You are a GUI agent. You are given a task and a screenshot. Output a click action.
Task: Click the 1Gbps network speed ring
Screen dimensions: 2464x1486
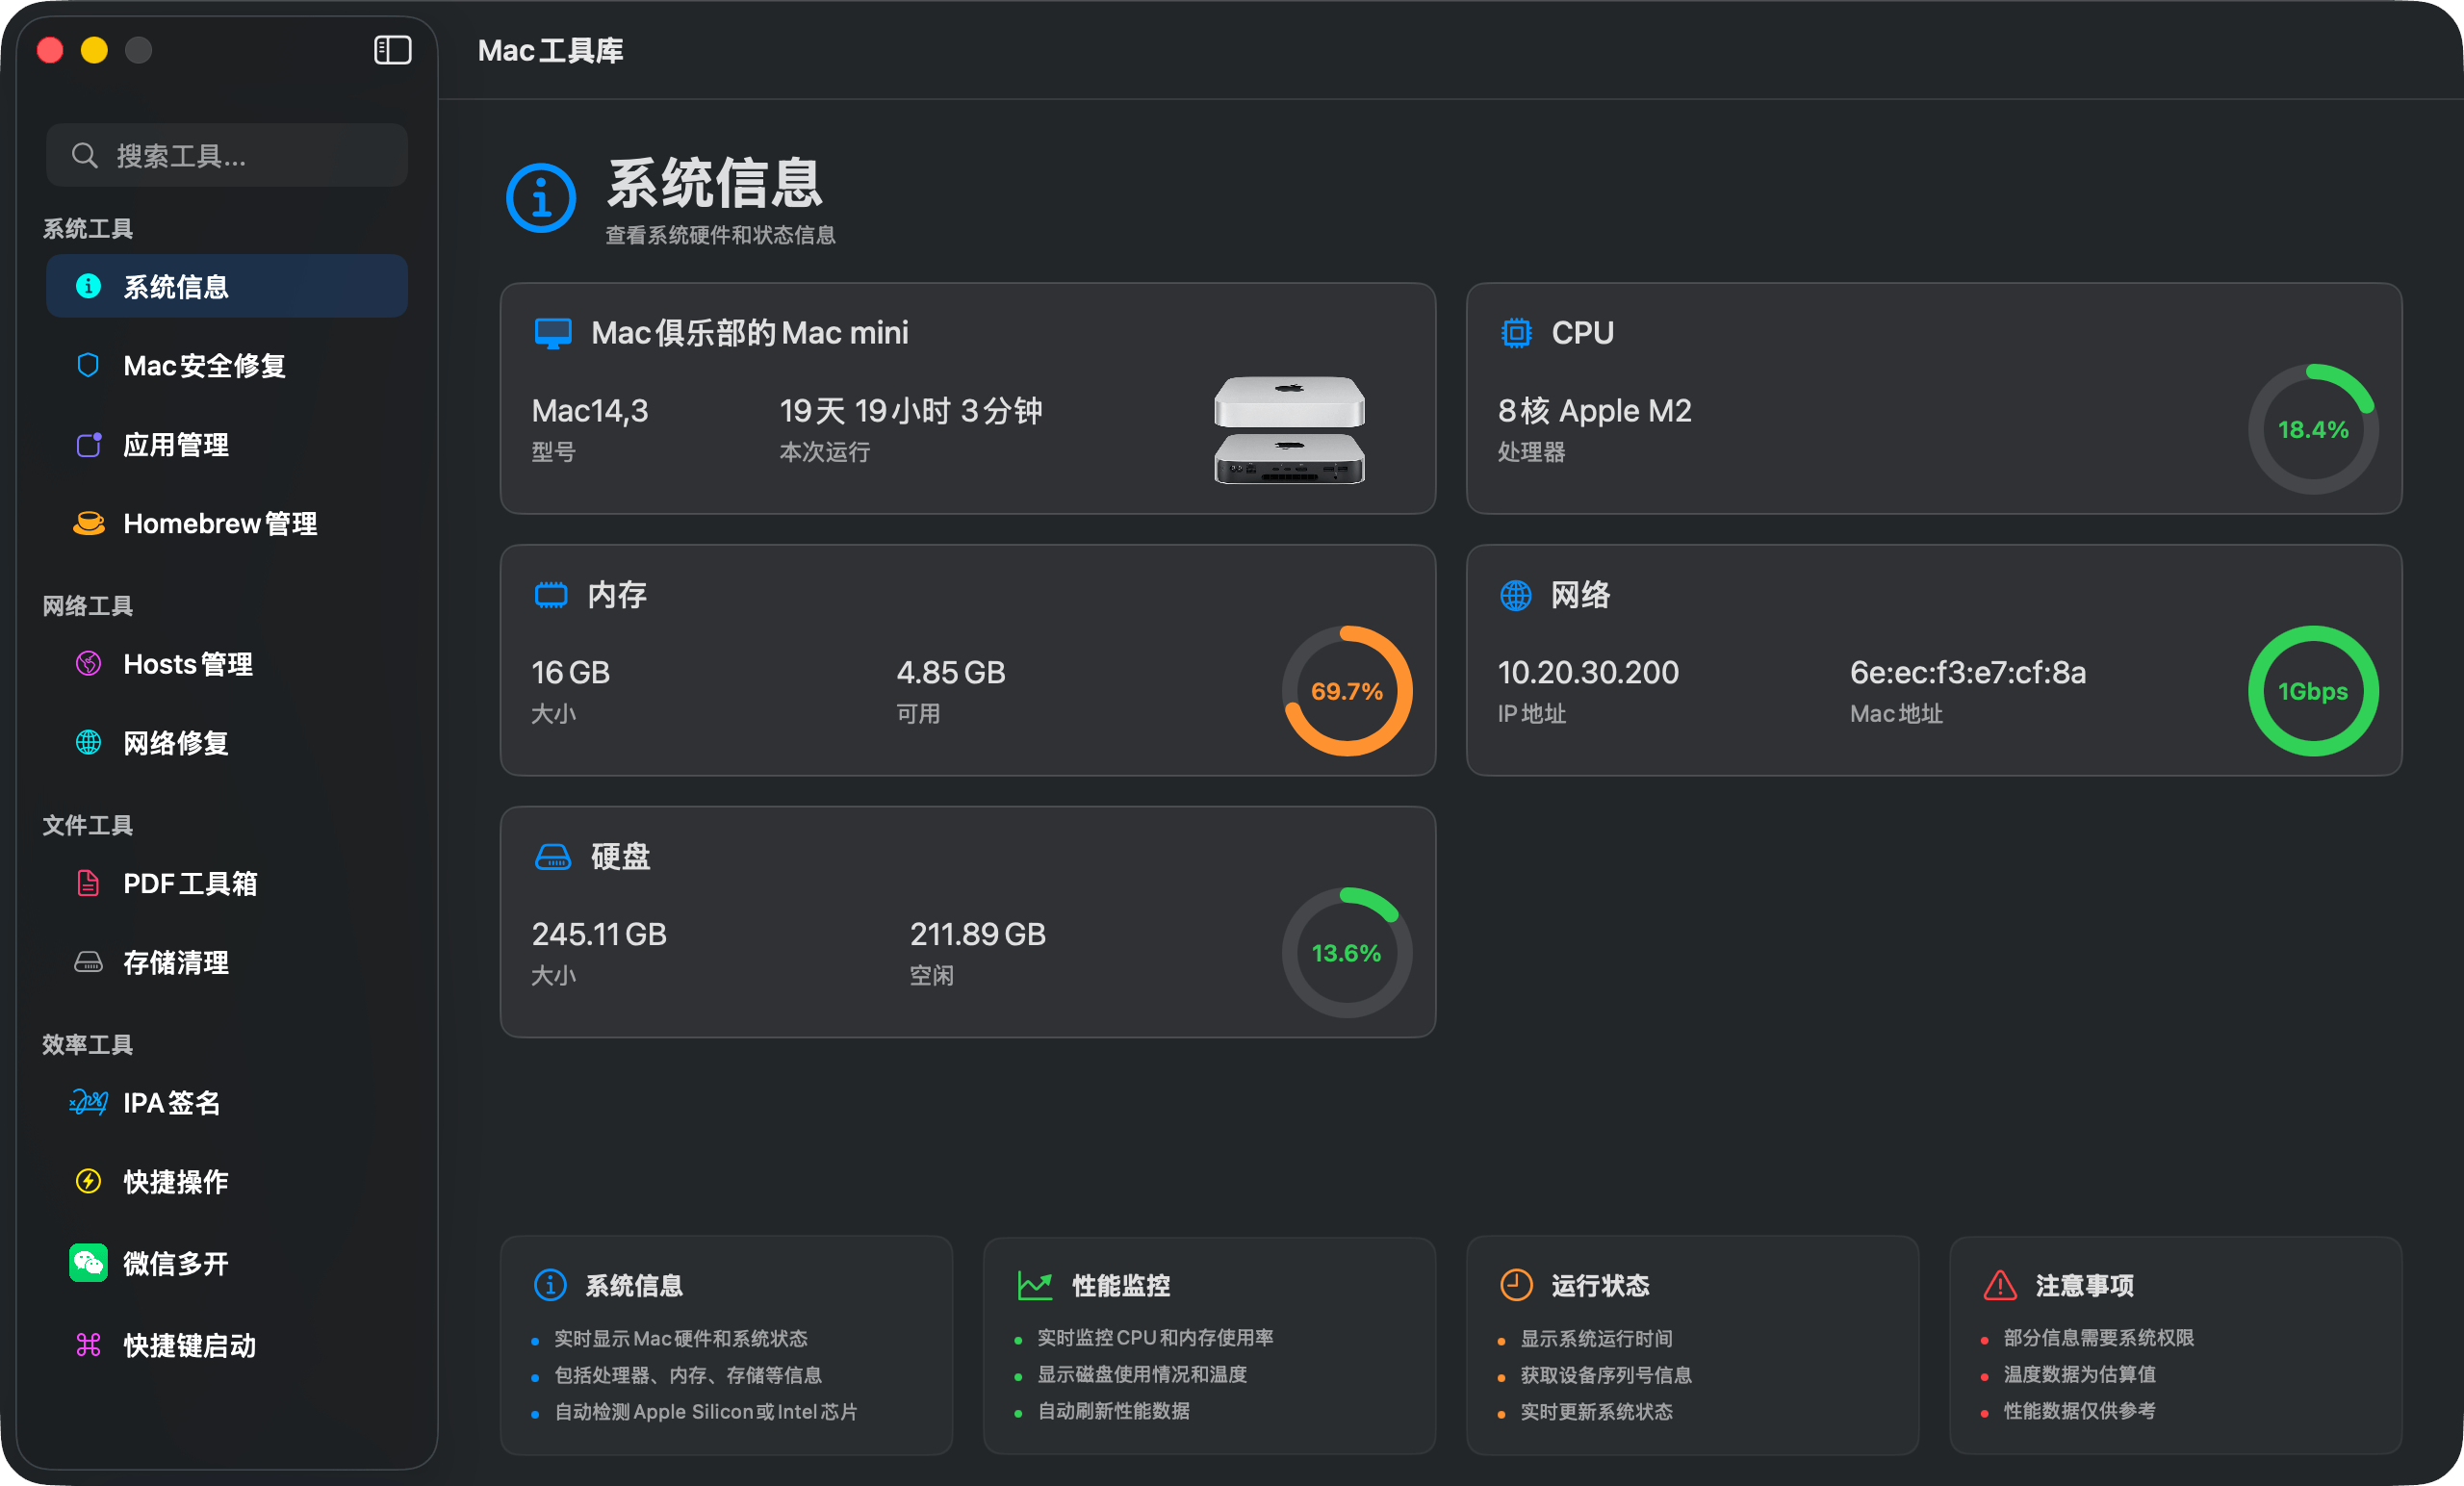[x=2312, y=691]
